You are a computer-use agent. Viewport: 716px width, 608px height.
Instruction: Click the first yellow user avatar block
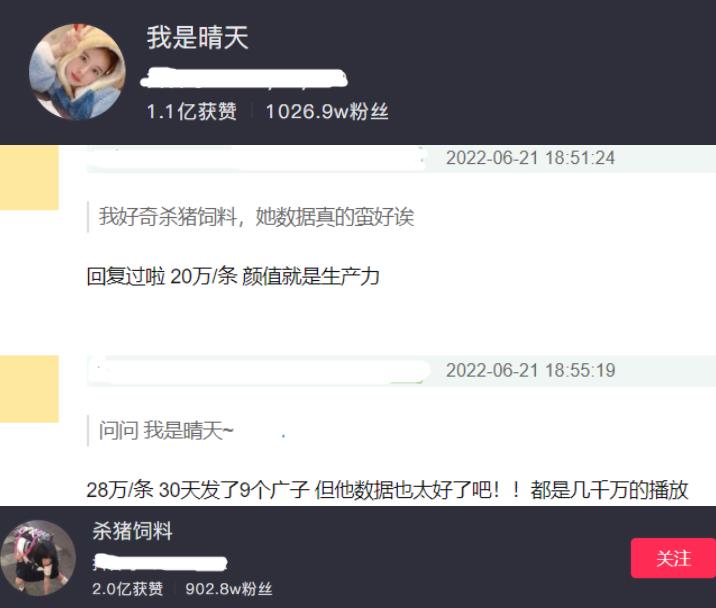[29, 177]
